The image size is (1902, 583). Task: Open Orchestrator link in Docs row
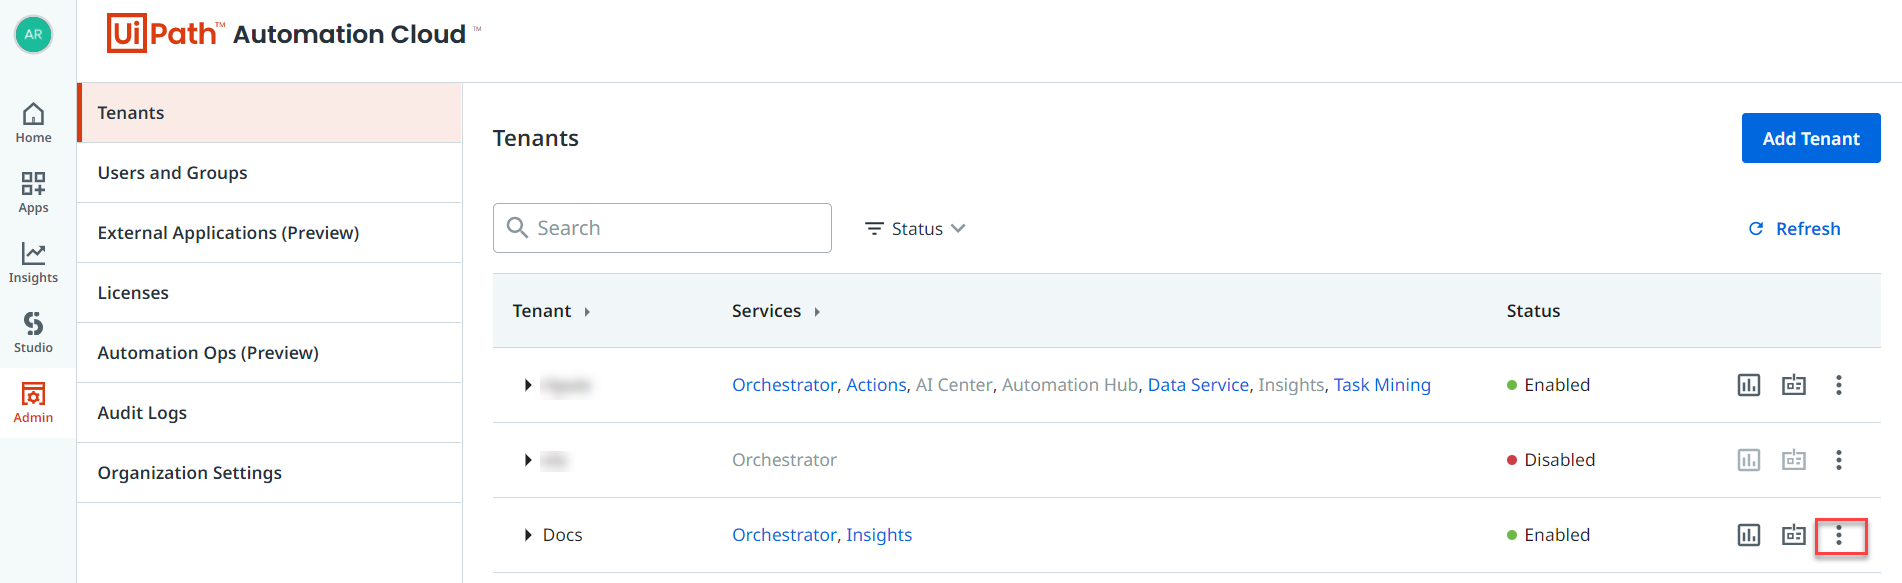[x=784, y=535]
